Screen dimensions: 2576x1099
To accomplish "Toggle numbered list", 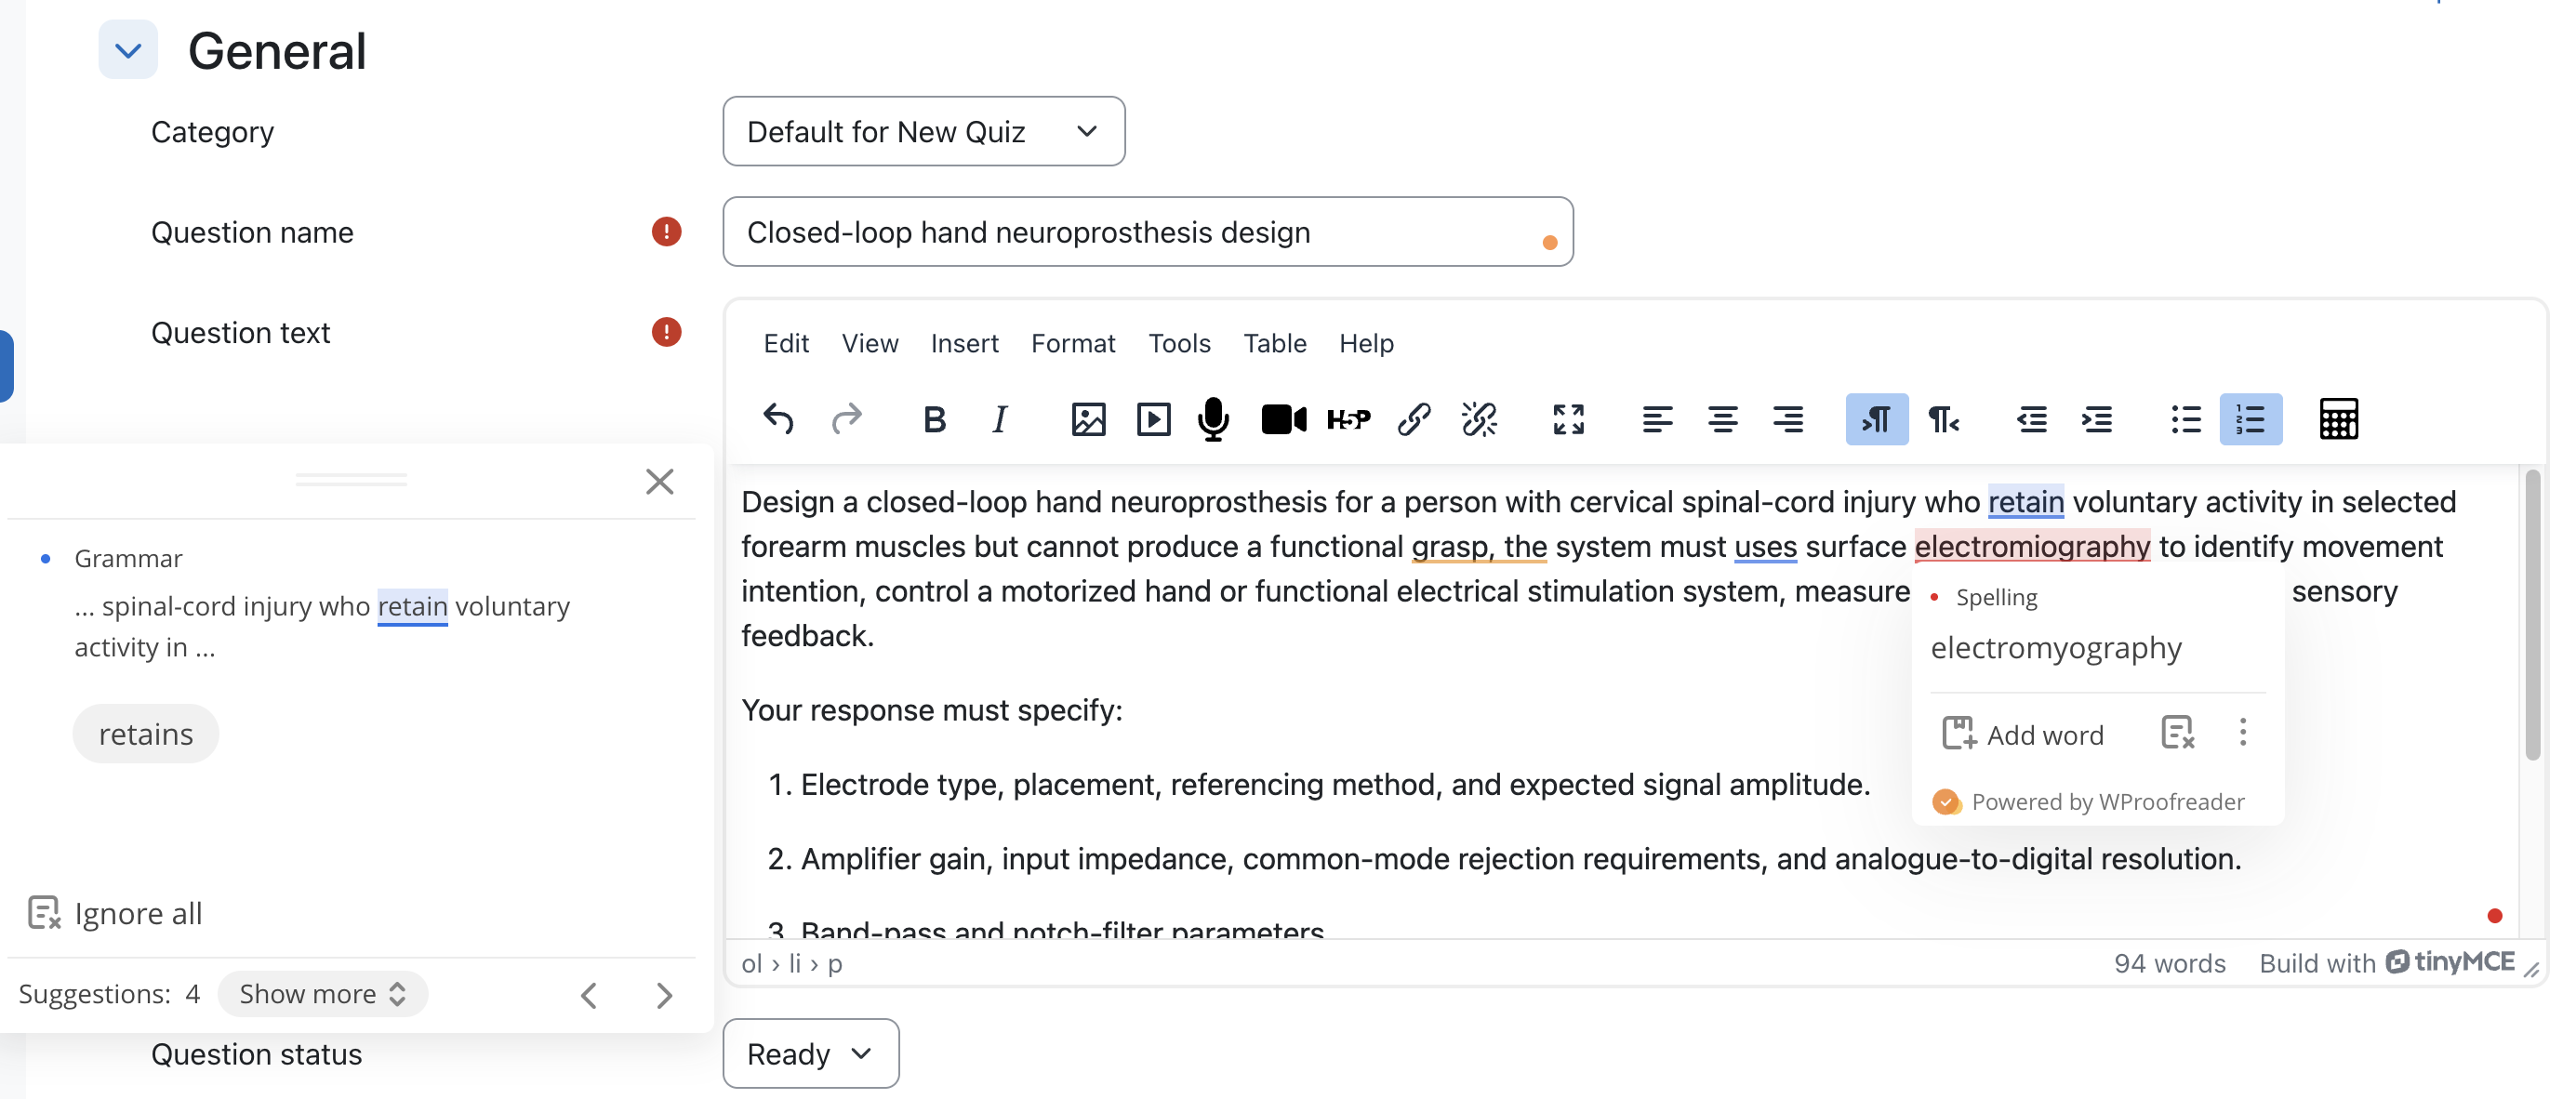I will [x=2250, y=419].
